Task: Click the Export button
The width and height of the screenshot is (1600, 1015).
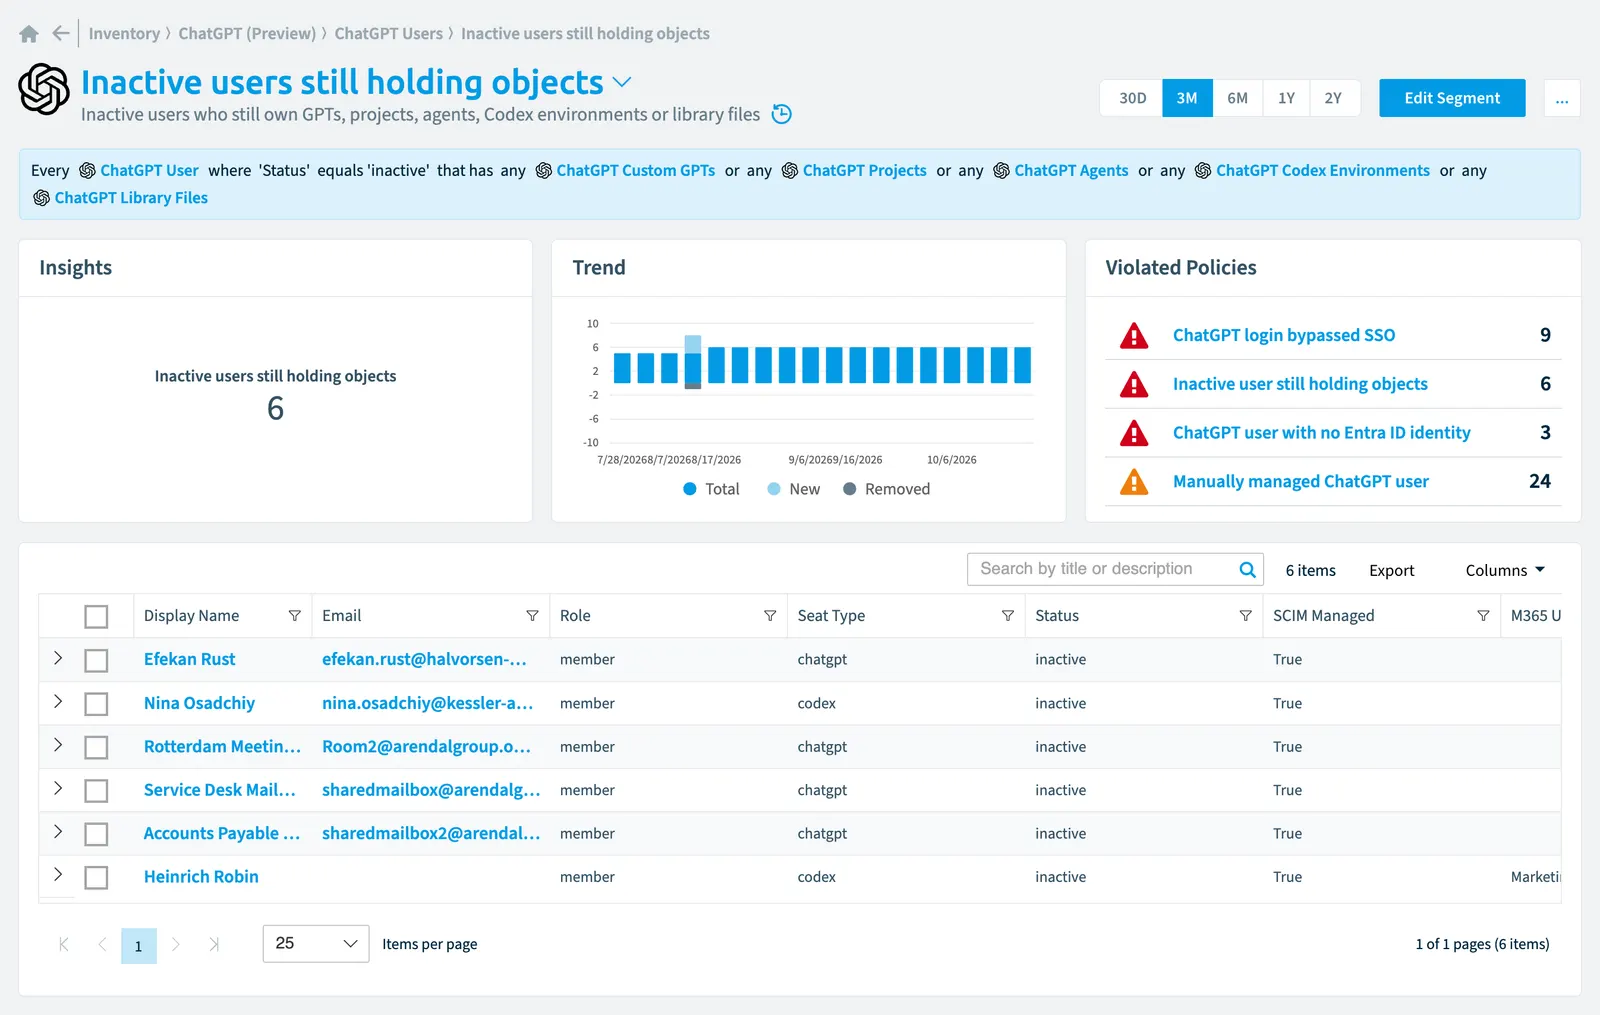Action: [x=1392, y=570]
